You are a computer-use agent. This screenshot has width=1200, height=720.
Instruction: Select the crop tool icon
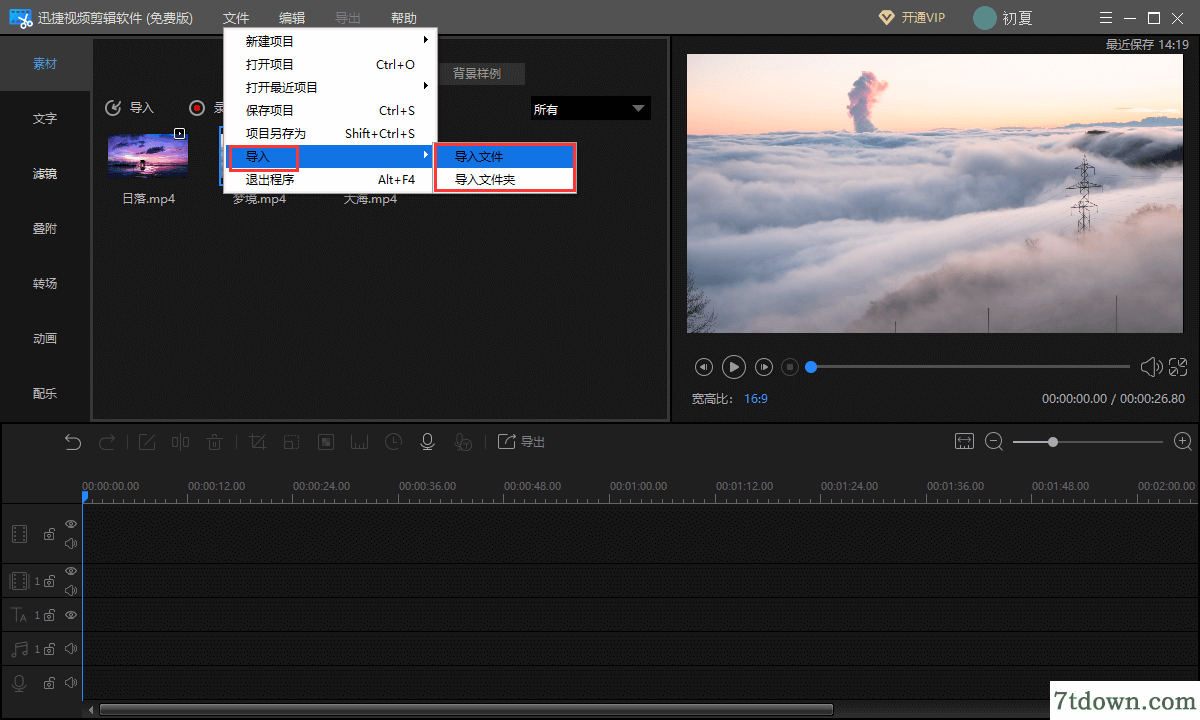pyautogui.click(x=257, y=442)
